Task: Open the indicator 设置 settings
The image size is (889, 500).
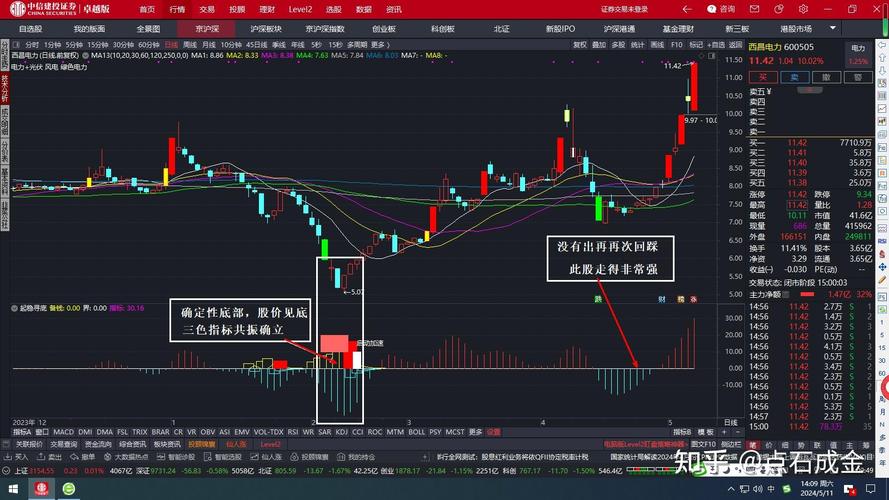Action: click(494, 432)
